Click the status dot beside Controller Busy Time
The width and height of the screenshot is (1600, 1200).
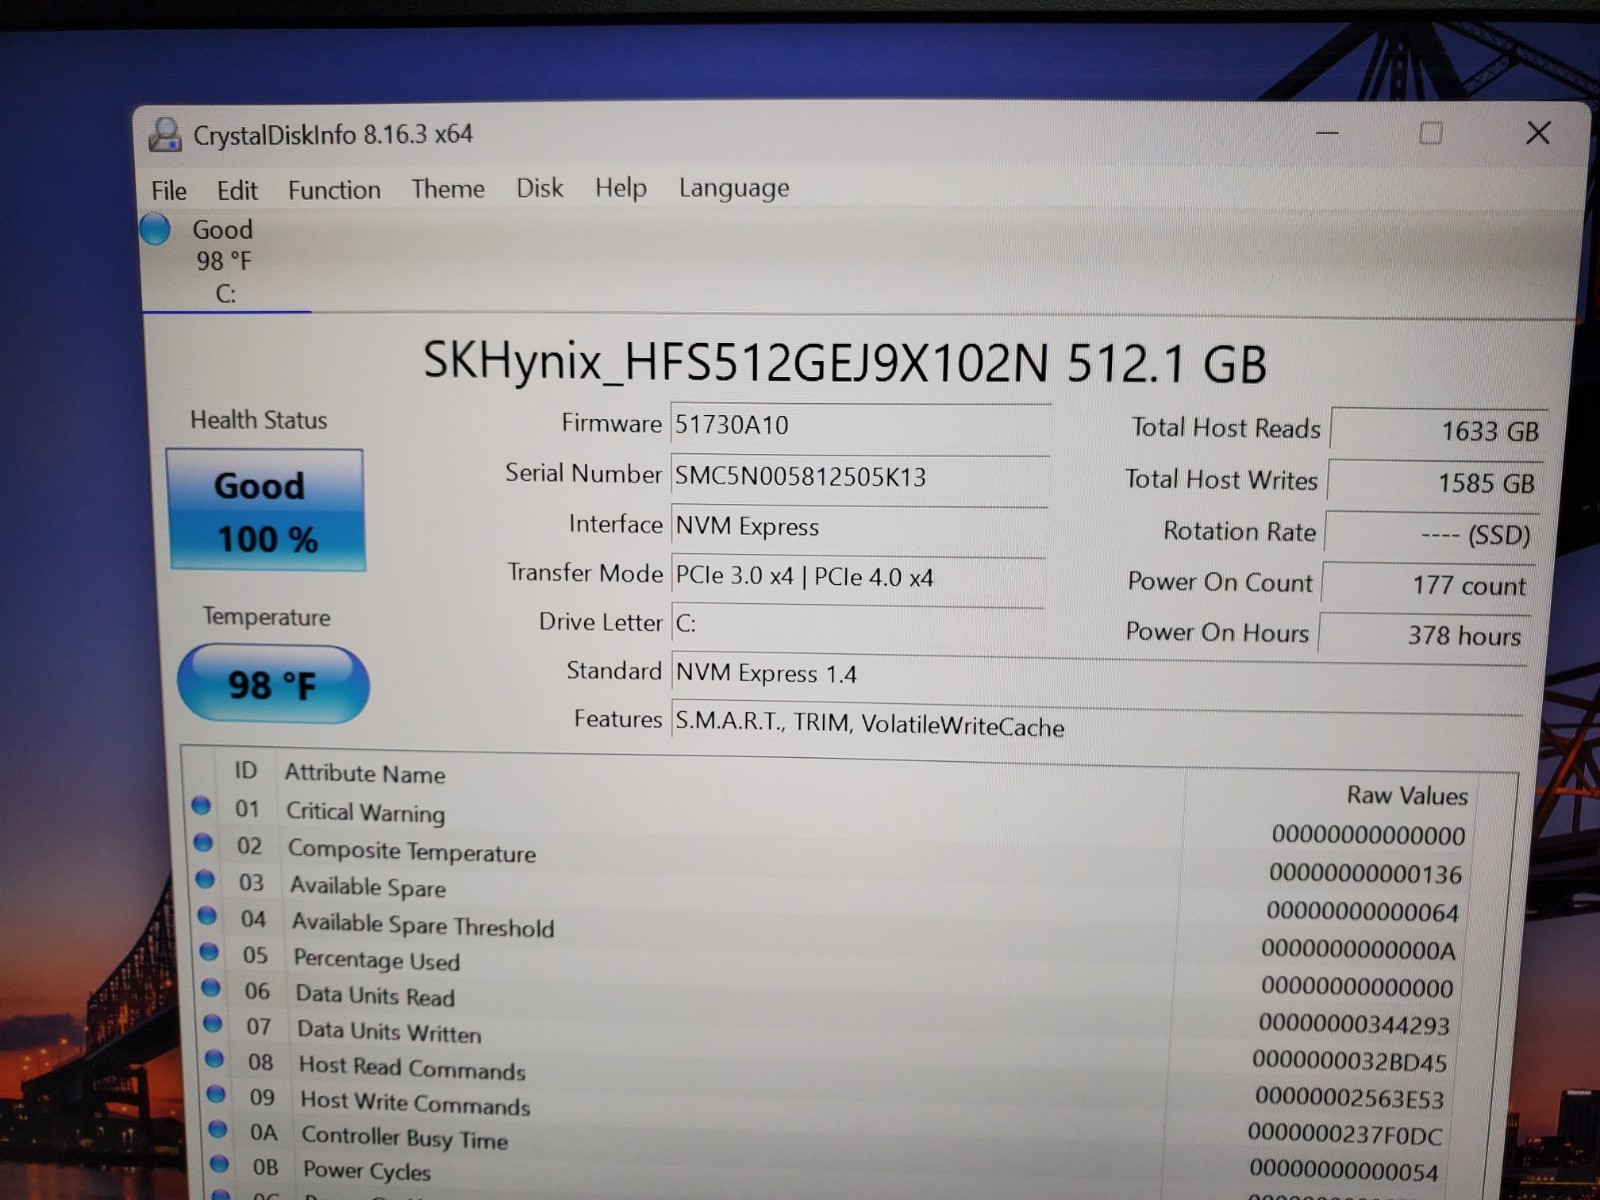(218, 1129)
